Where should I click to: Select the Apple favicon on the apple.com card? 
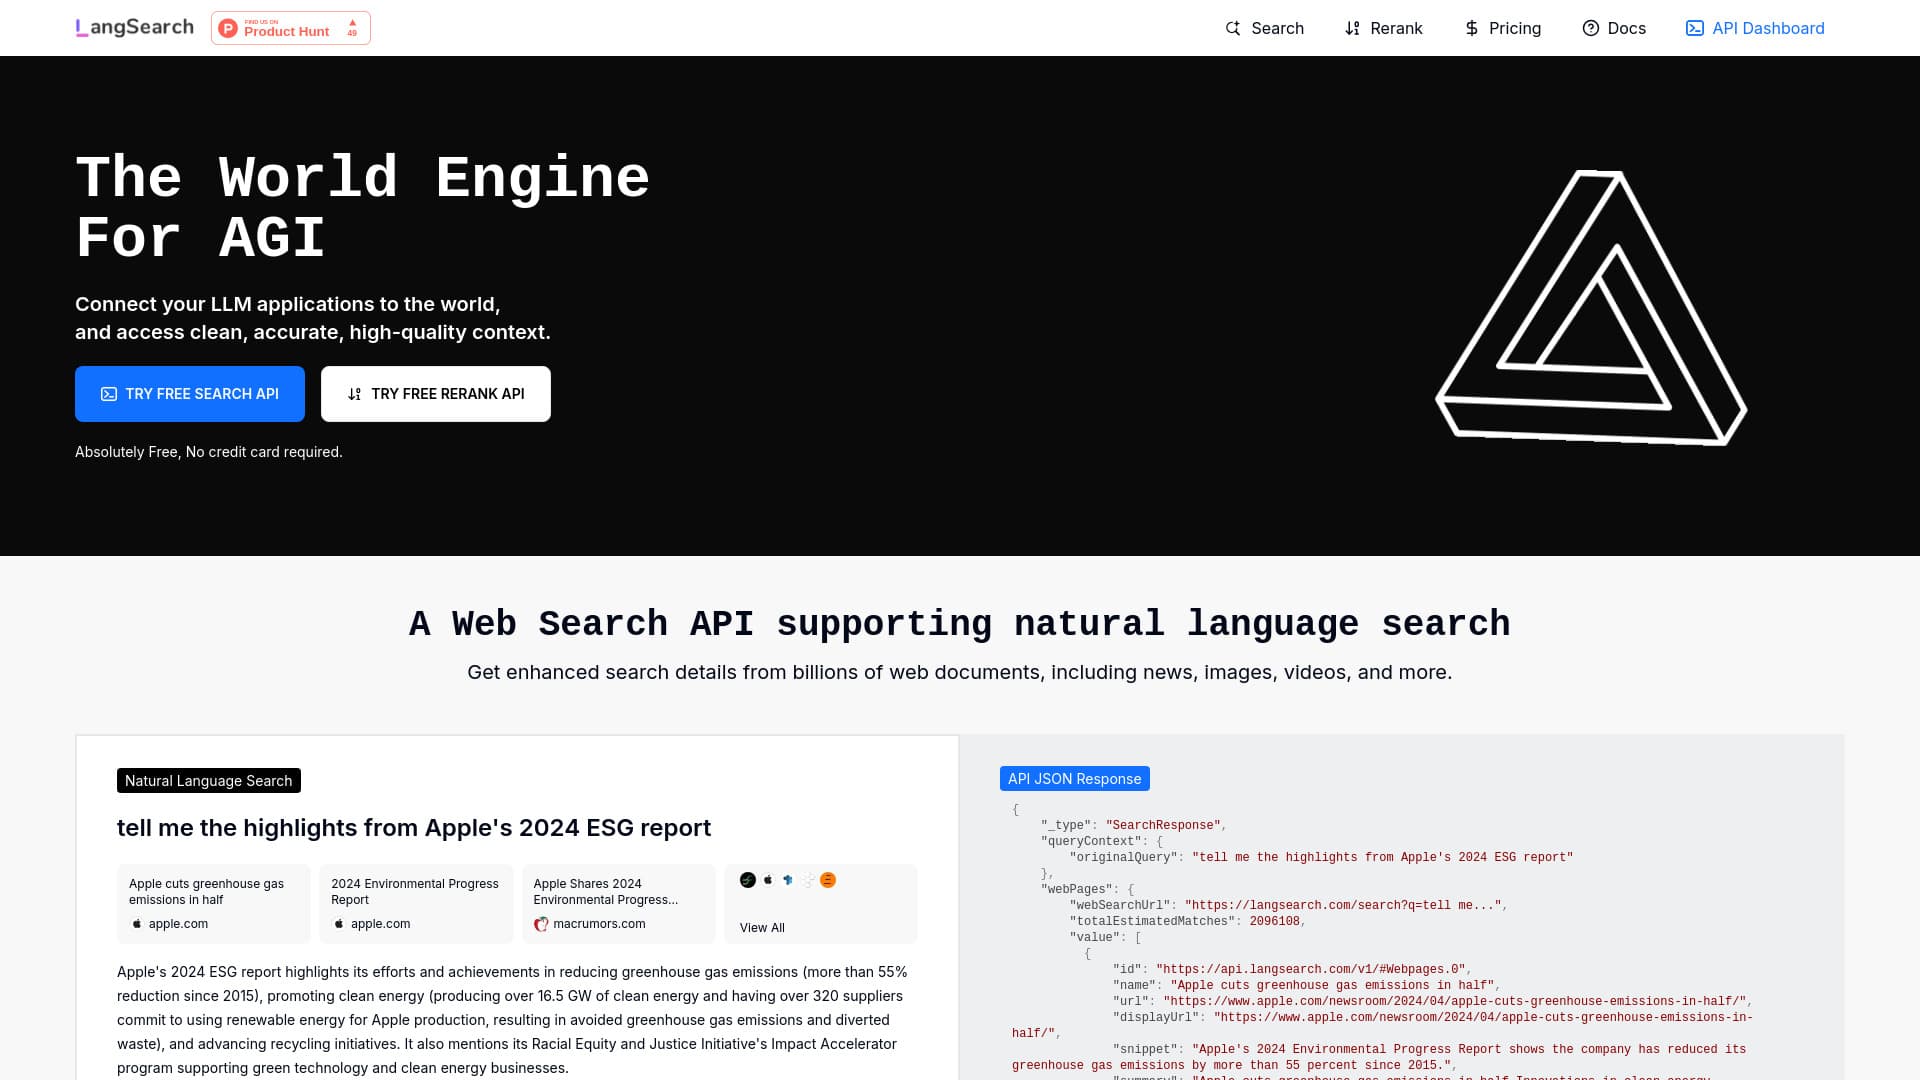click(137, 924)
